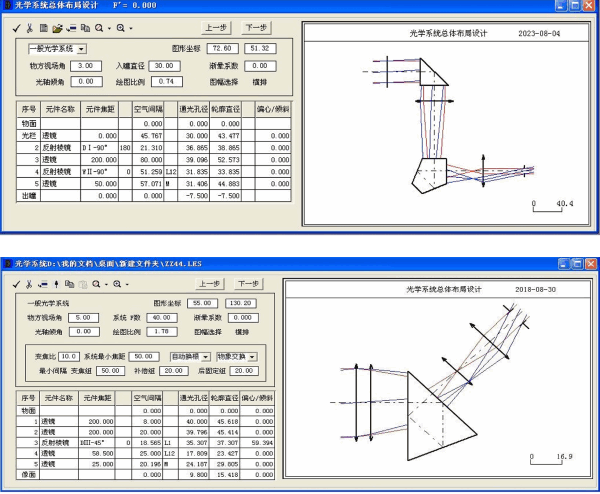Screen dimensions: 600x494
Task: Click the checkmark icon in the ZZ44.LES window toolbar
Action: click(x=16, y=283)
